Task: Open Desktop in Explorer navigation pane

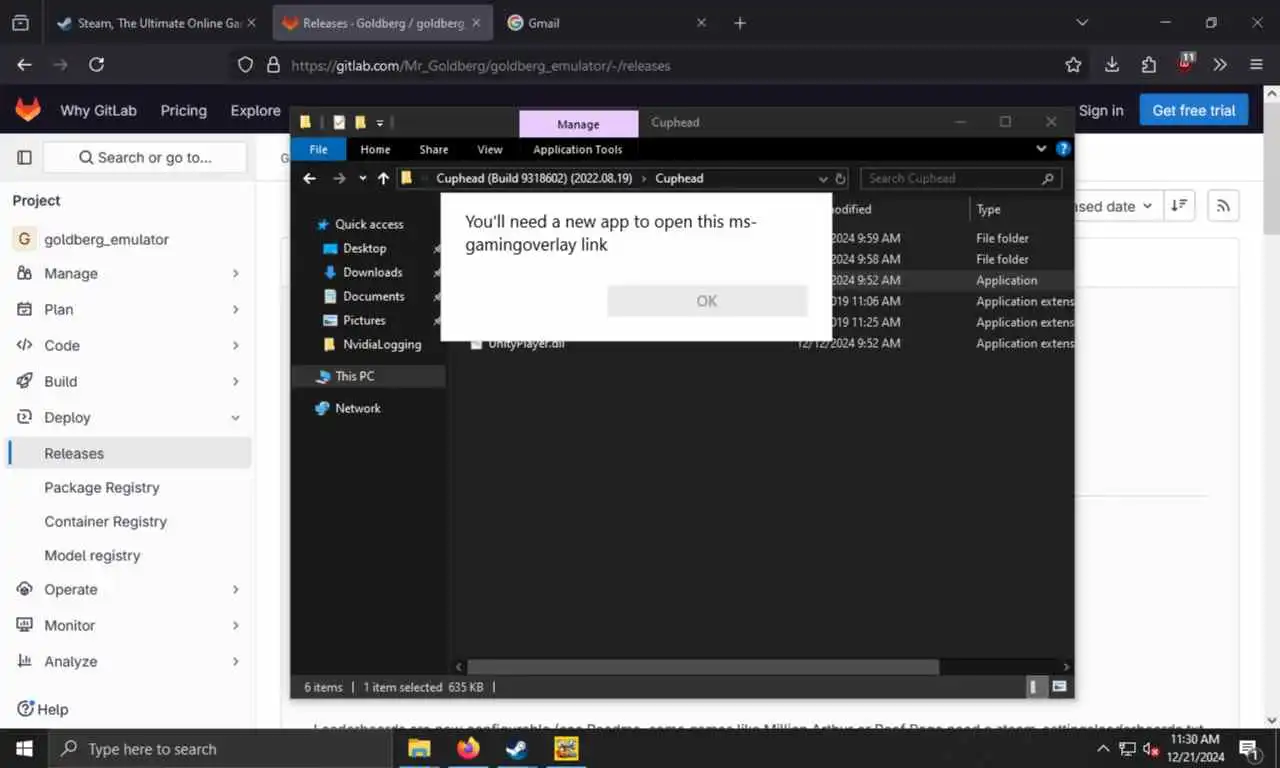Action: click(x=364, y=248)
